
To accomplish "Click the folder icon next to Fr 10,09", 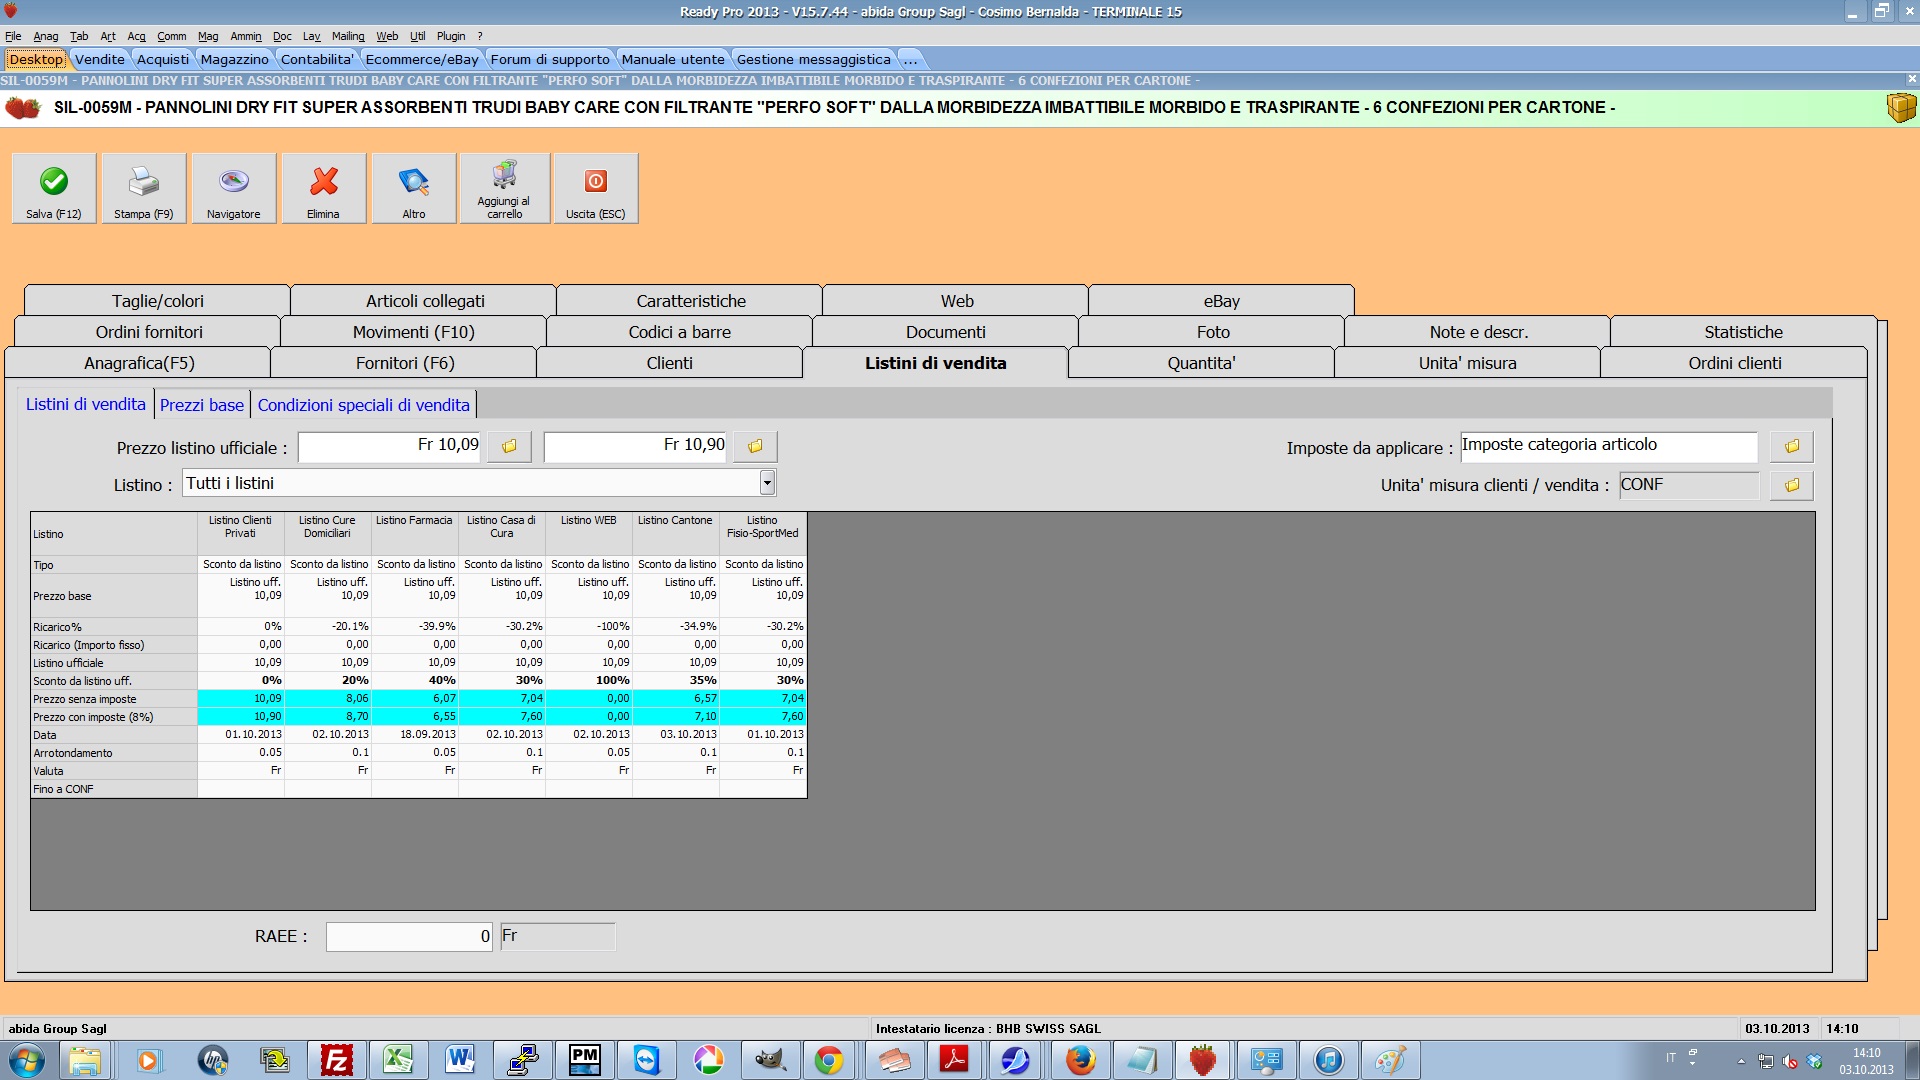I will pos(509,446).
